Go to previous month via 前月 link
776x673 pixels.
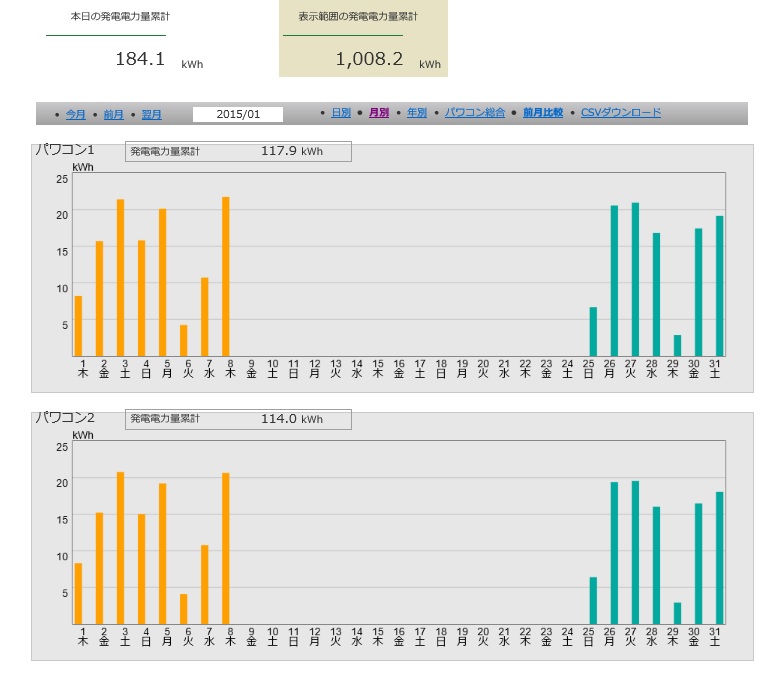[x=113, y=114]
